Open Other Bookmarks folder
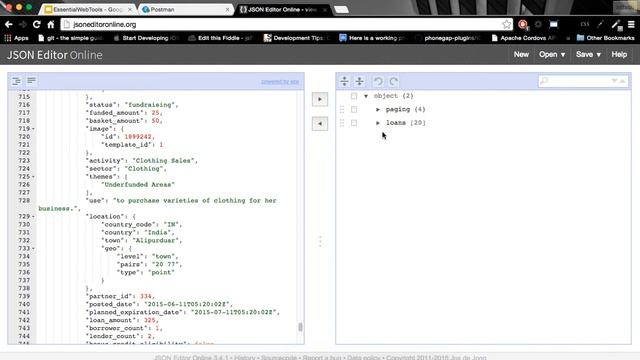The height and width of the screenshot is (360, 640). click(606, 38)
